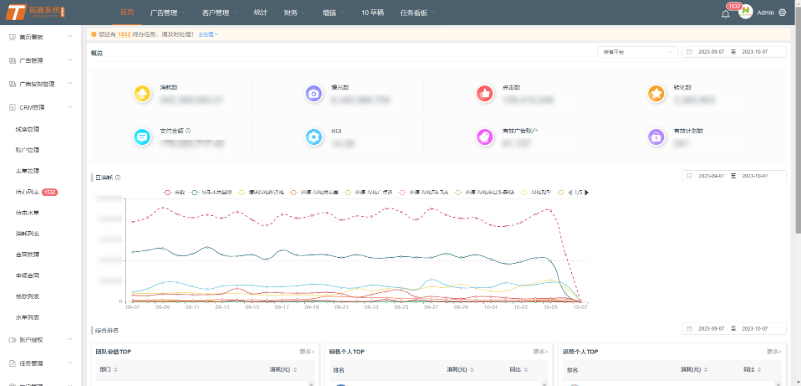Image resolution: width=801 pixels, height=386 pixels.
Task: Click 更多 in 运营个人TOP card
Action: click(773, 352)
